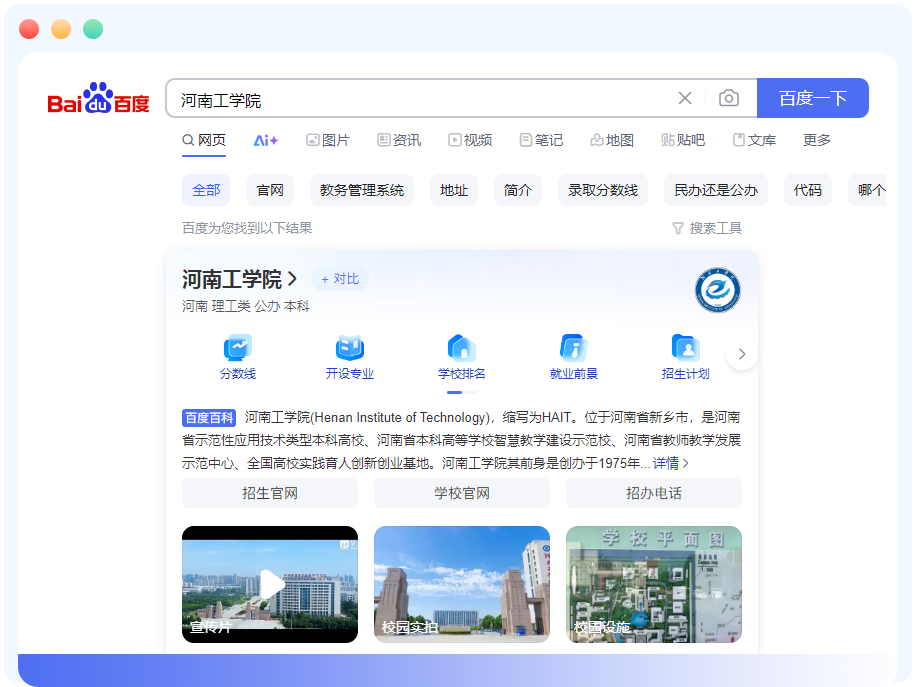Click the 百度百科 tag
Viewport: 916px width, 687px height.
click(209, 418)
